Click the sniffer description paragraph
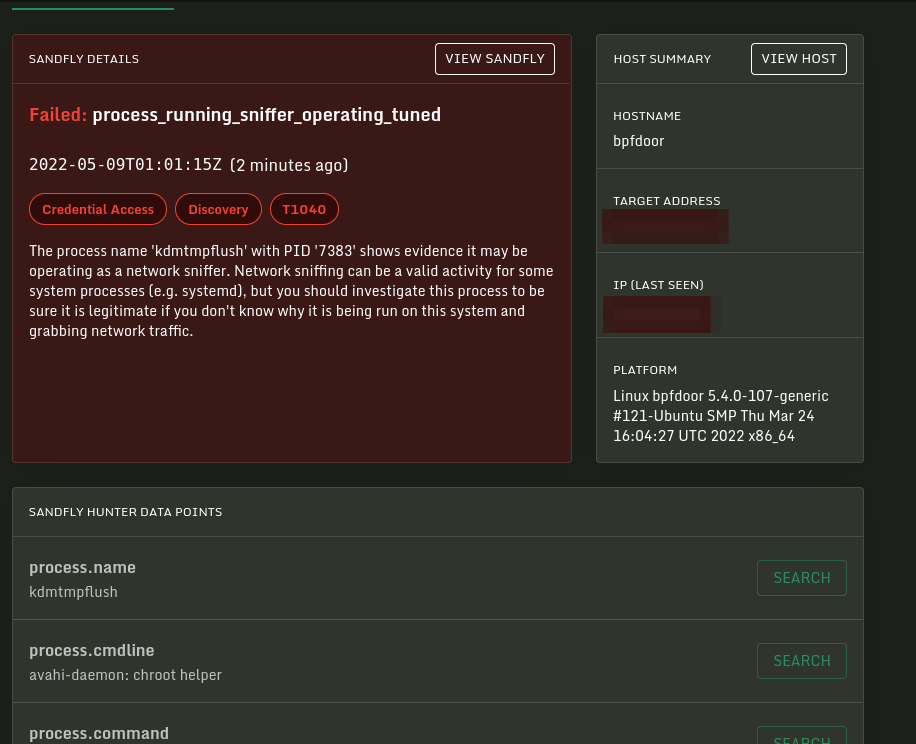The image size is (916, 744). click(x=292, y=291)
